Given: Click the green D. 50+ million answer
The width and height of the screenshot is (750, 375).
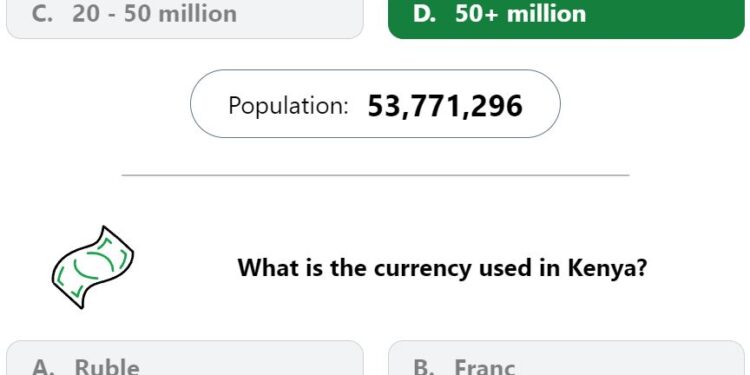Looking at the screenshot, I should (566, 19).
